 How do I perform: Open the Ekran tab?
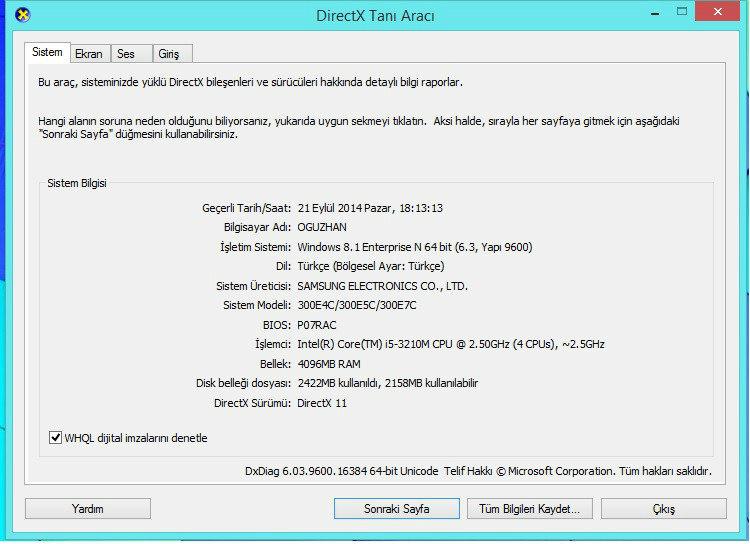tap(89, 54)
